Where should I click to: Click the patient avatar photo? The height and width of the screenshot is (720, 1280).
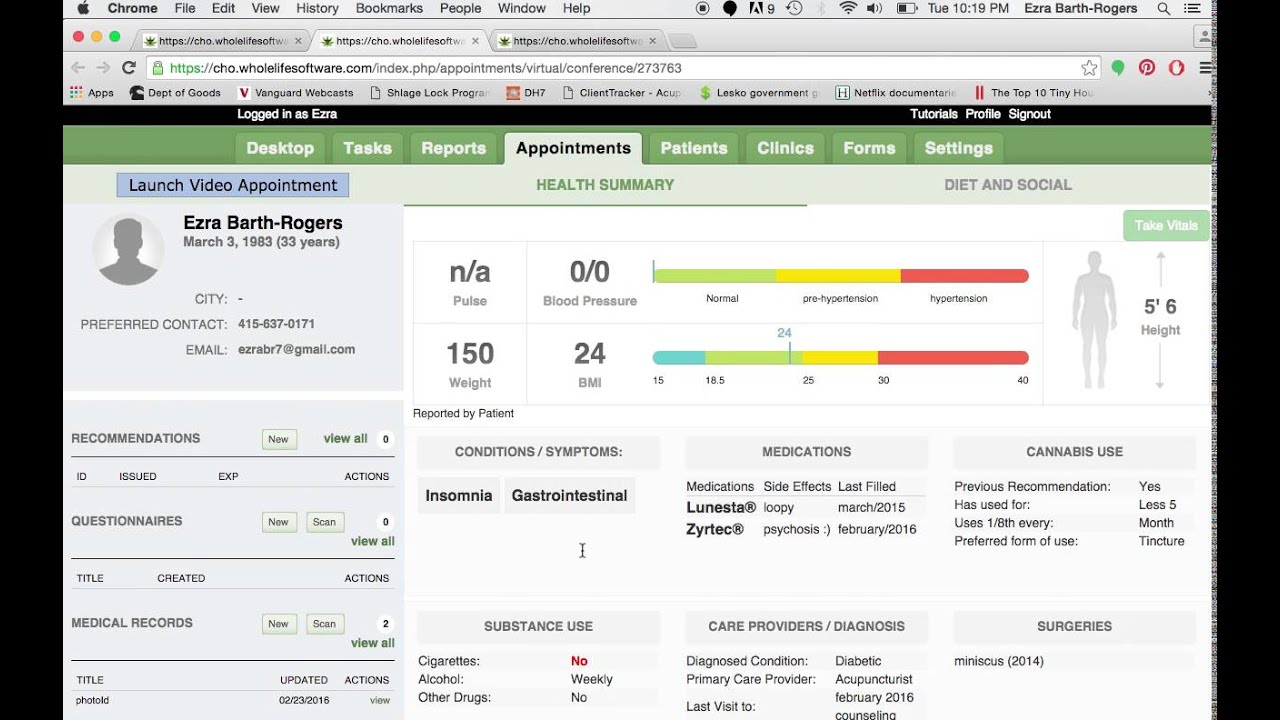point(128,250)
